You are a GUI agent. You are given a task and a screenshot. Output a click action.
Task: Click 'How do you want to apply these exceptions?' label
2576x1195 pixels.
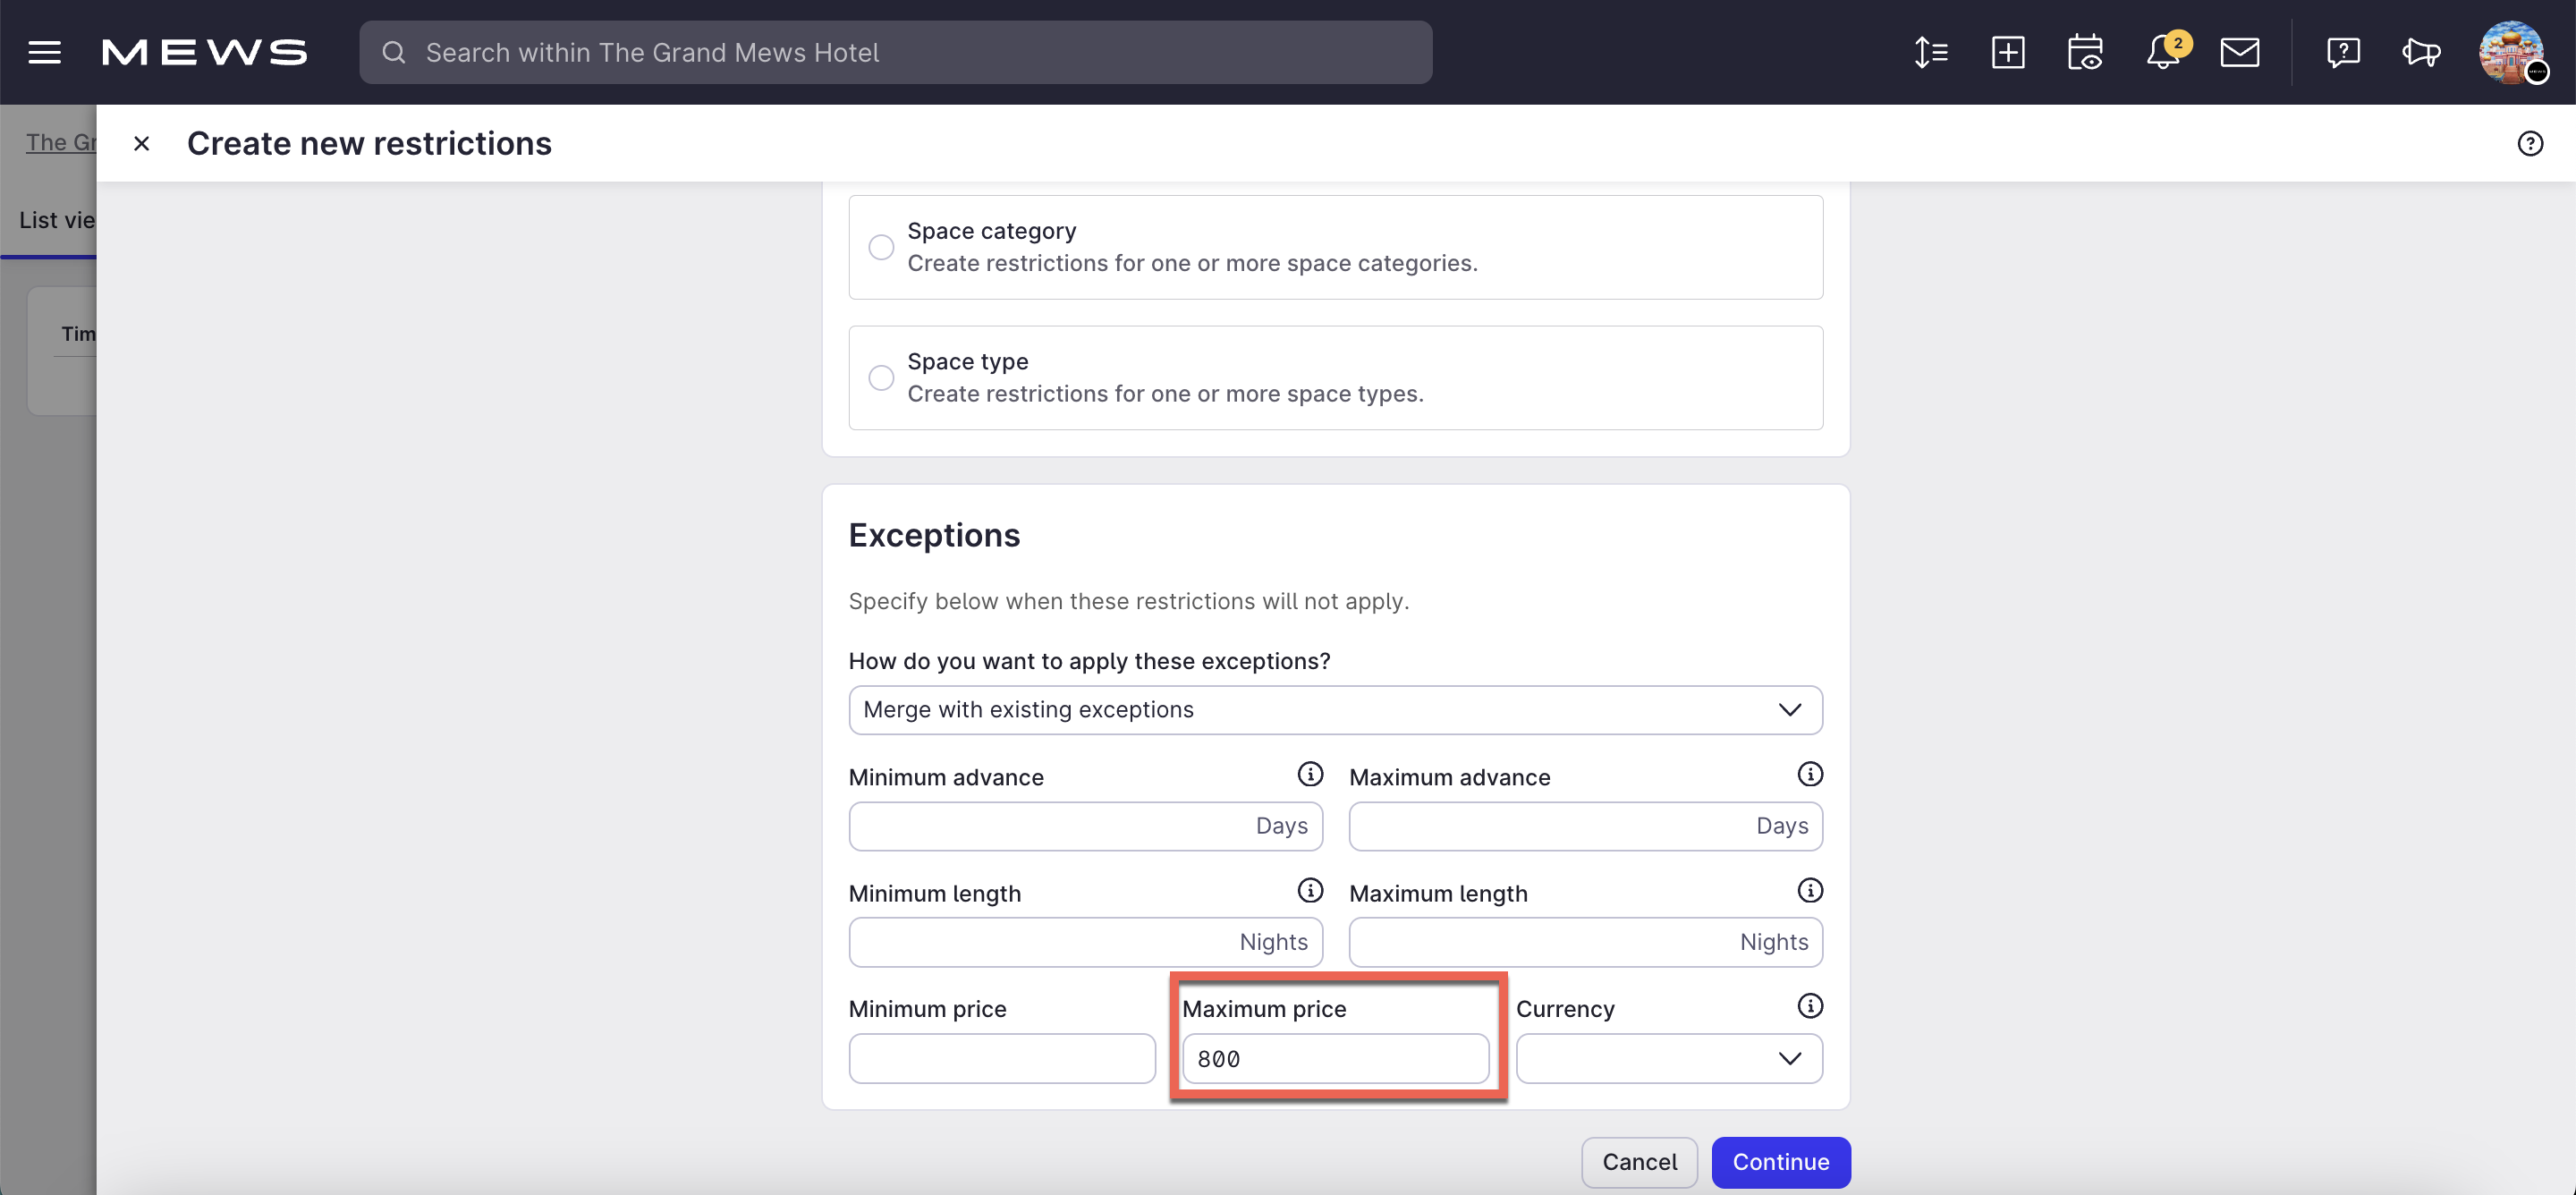coord(1089,662)
